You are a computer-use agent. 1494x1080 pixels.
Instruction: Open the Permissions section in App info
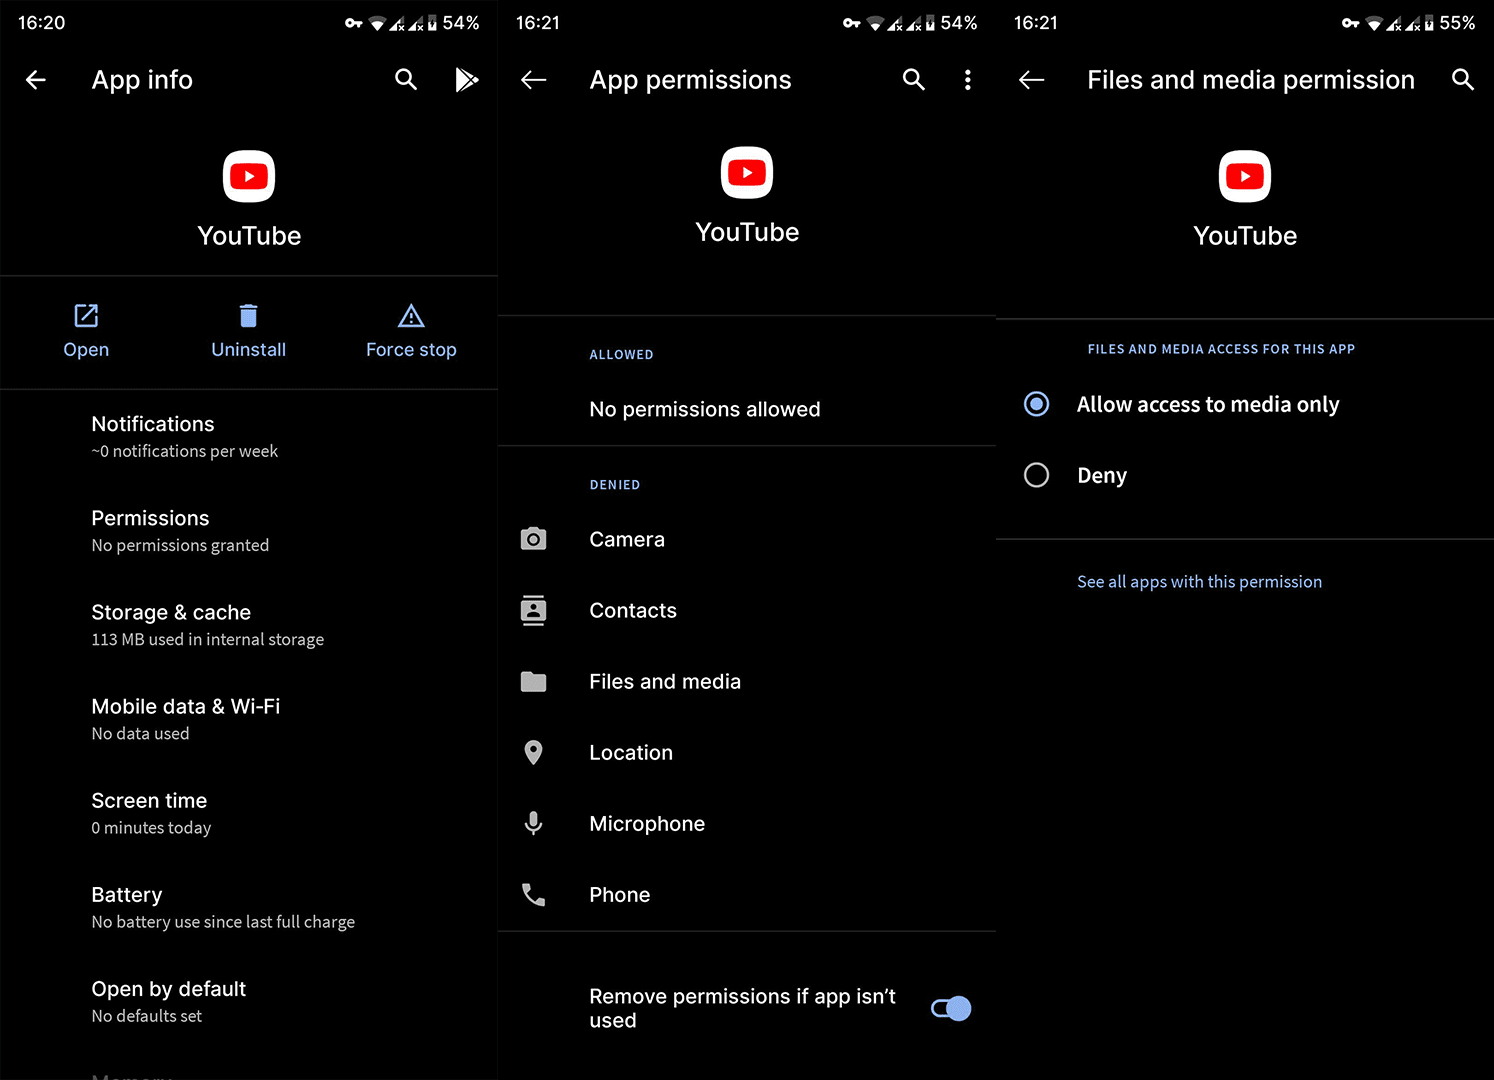(150, 530)
